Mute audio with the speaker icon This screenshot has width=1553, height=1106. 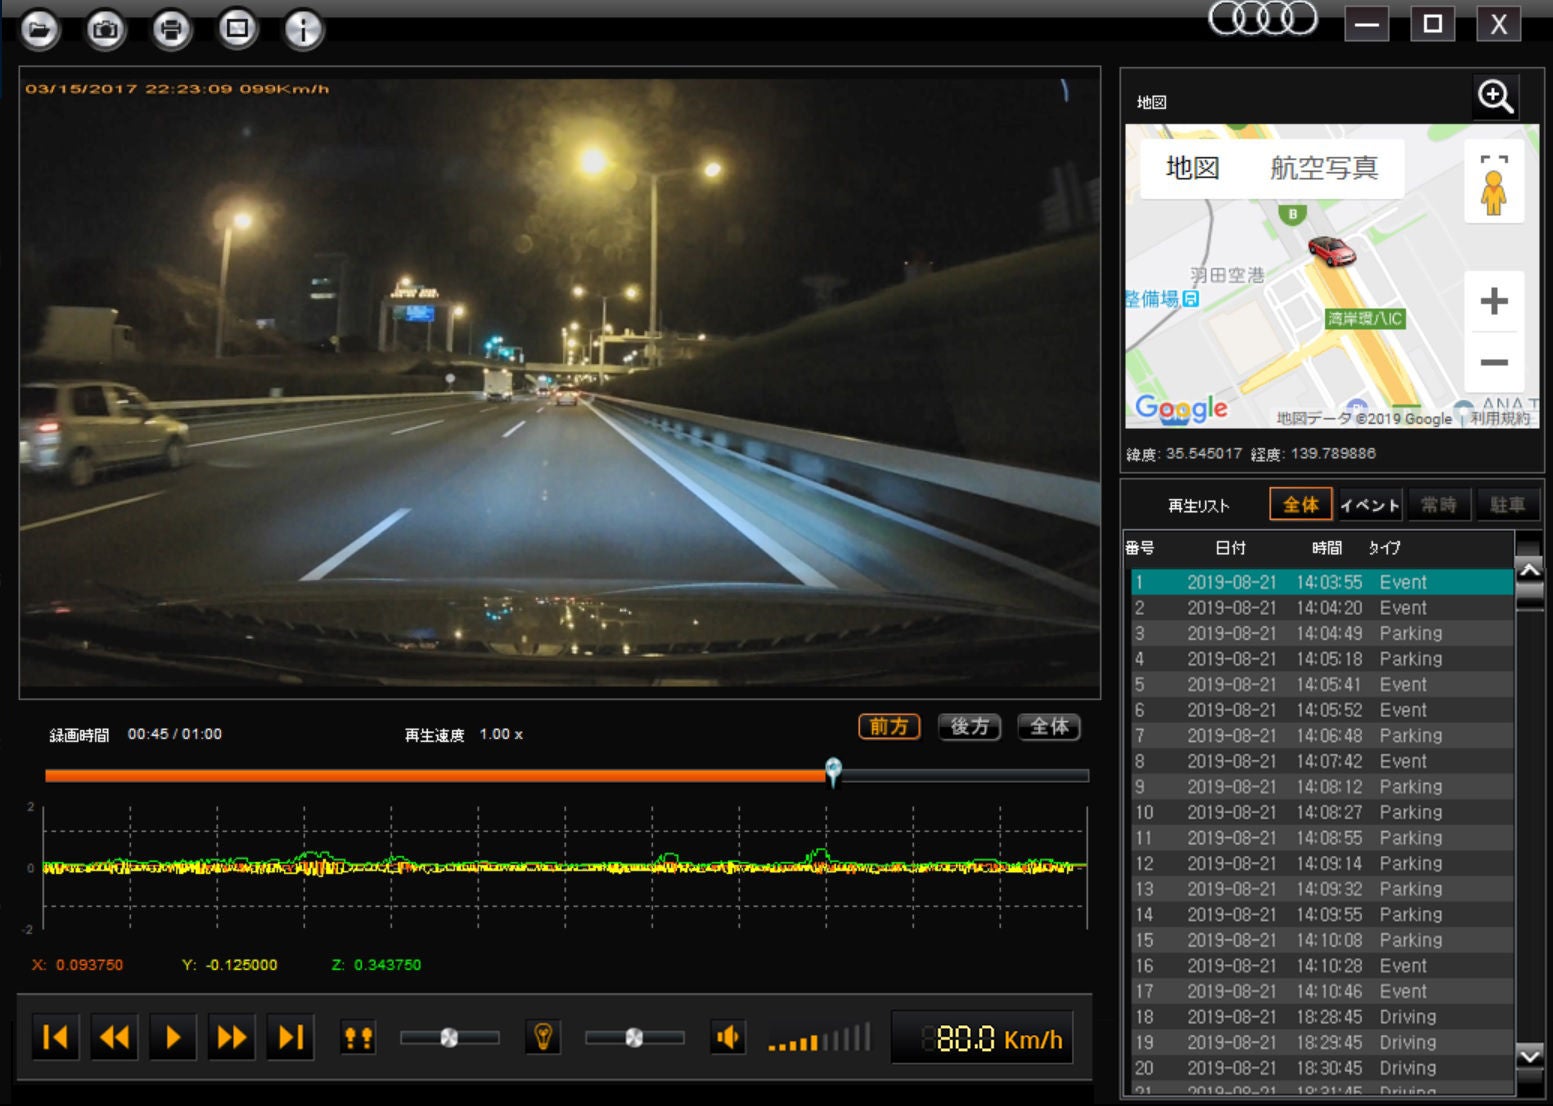pos(729,1038)
